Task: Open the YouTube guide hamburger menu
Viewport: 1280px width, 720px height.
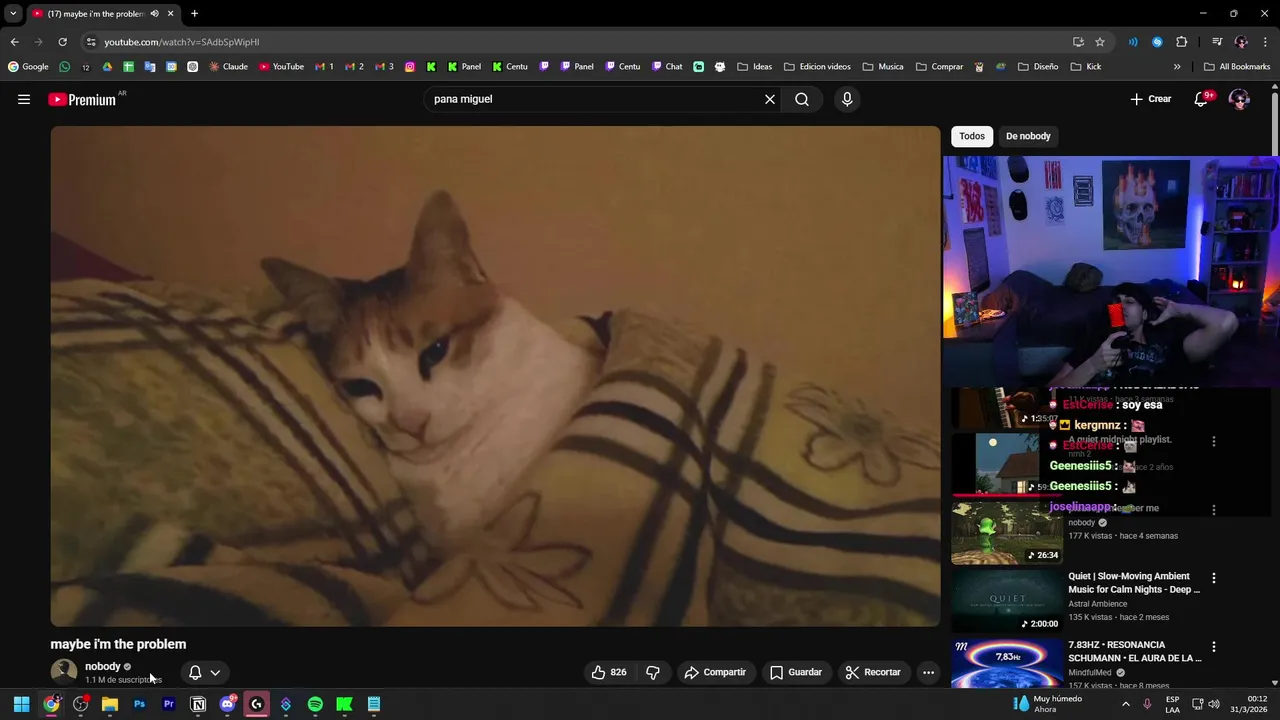Action: tap(24, 99)
